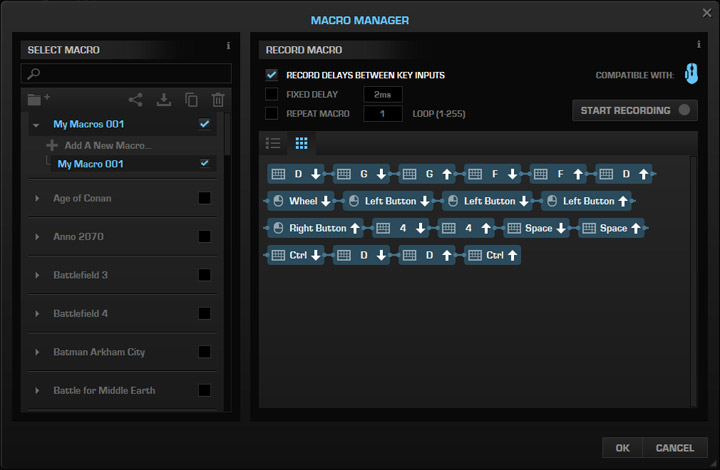Select the G key down step

[x=361, y=174]
